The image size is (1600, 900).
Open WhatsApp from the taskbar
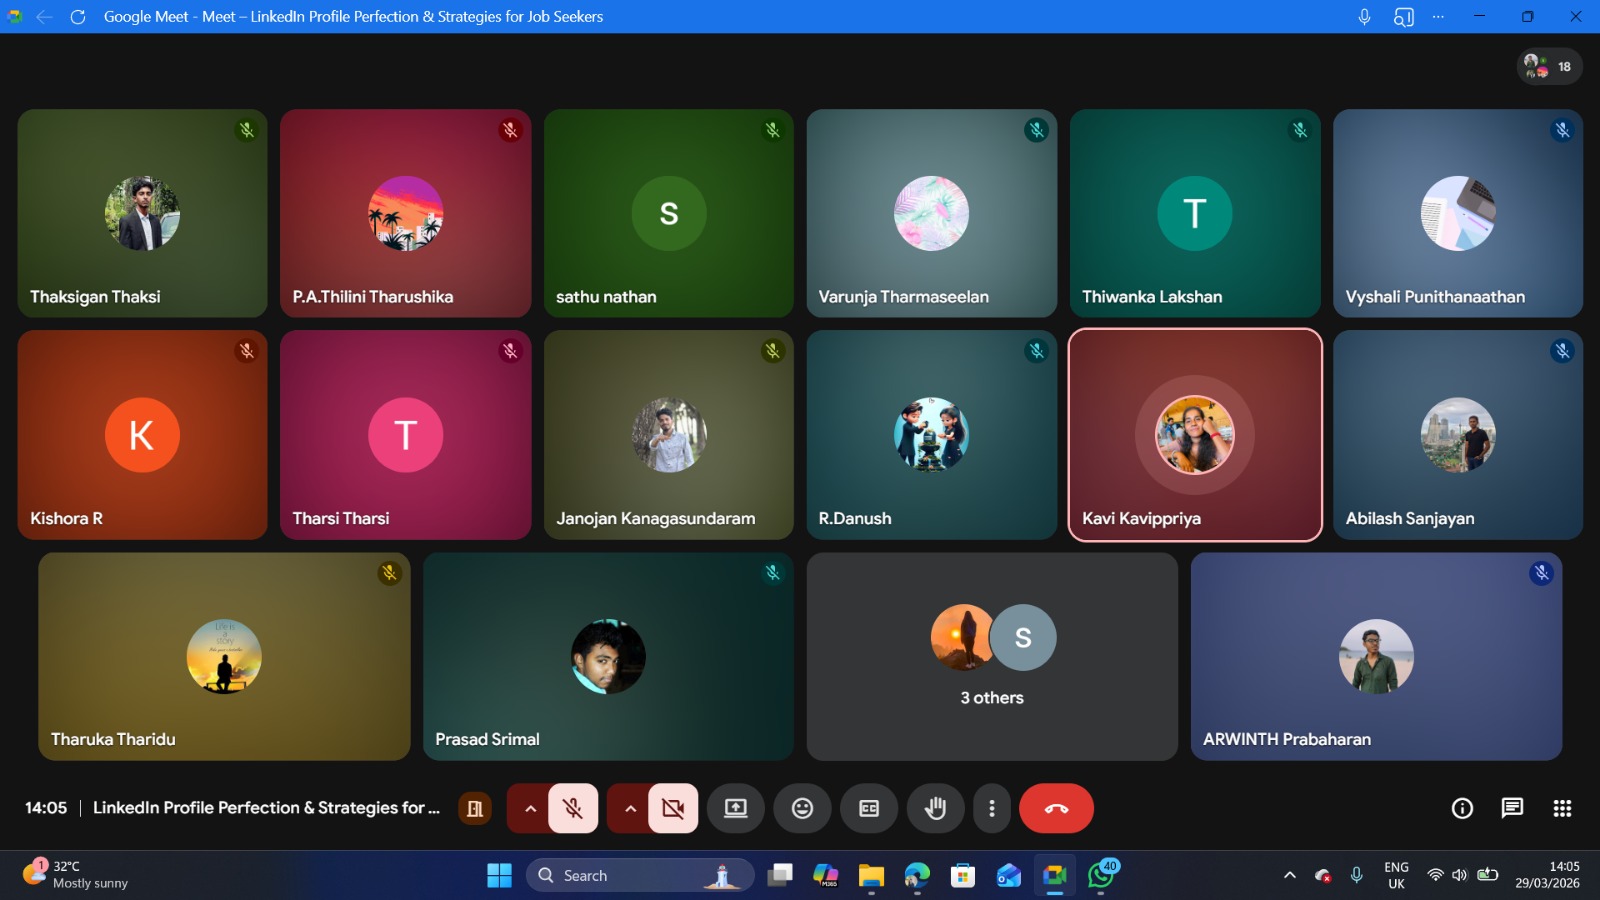click(1101, 876)
